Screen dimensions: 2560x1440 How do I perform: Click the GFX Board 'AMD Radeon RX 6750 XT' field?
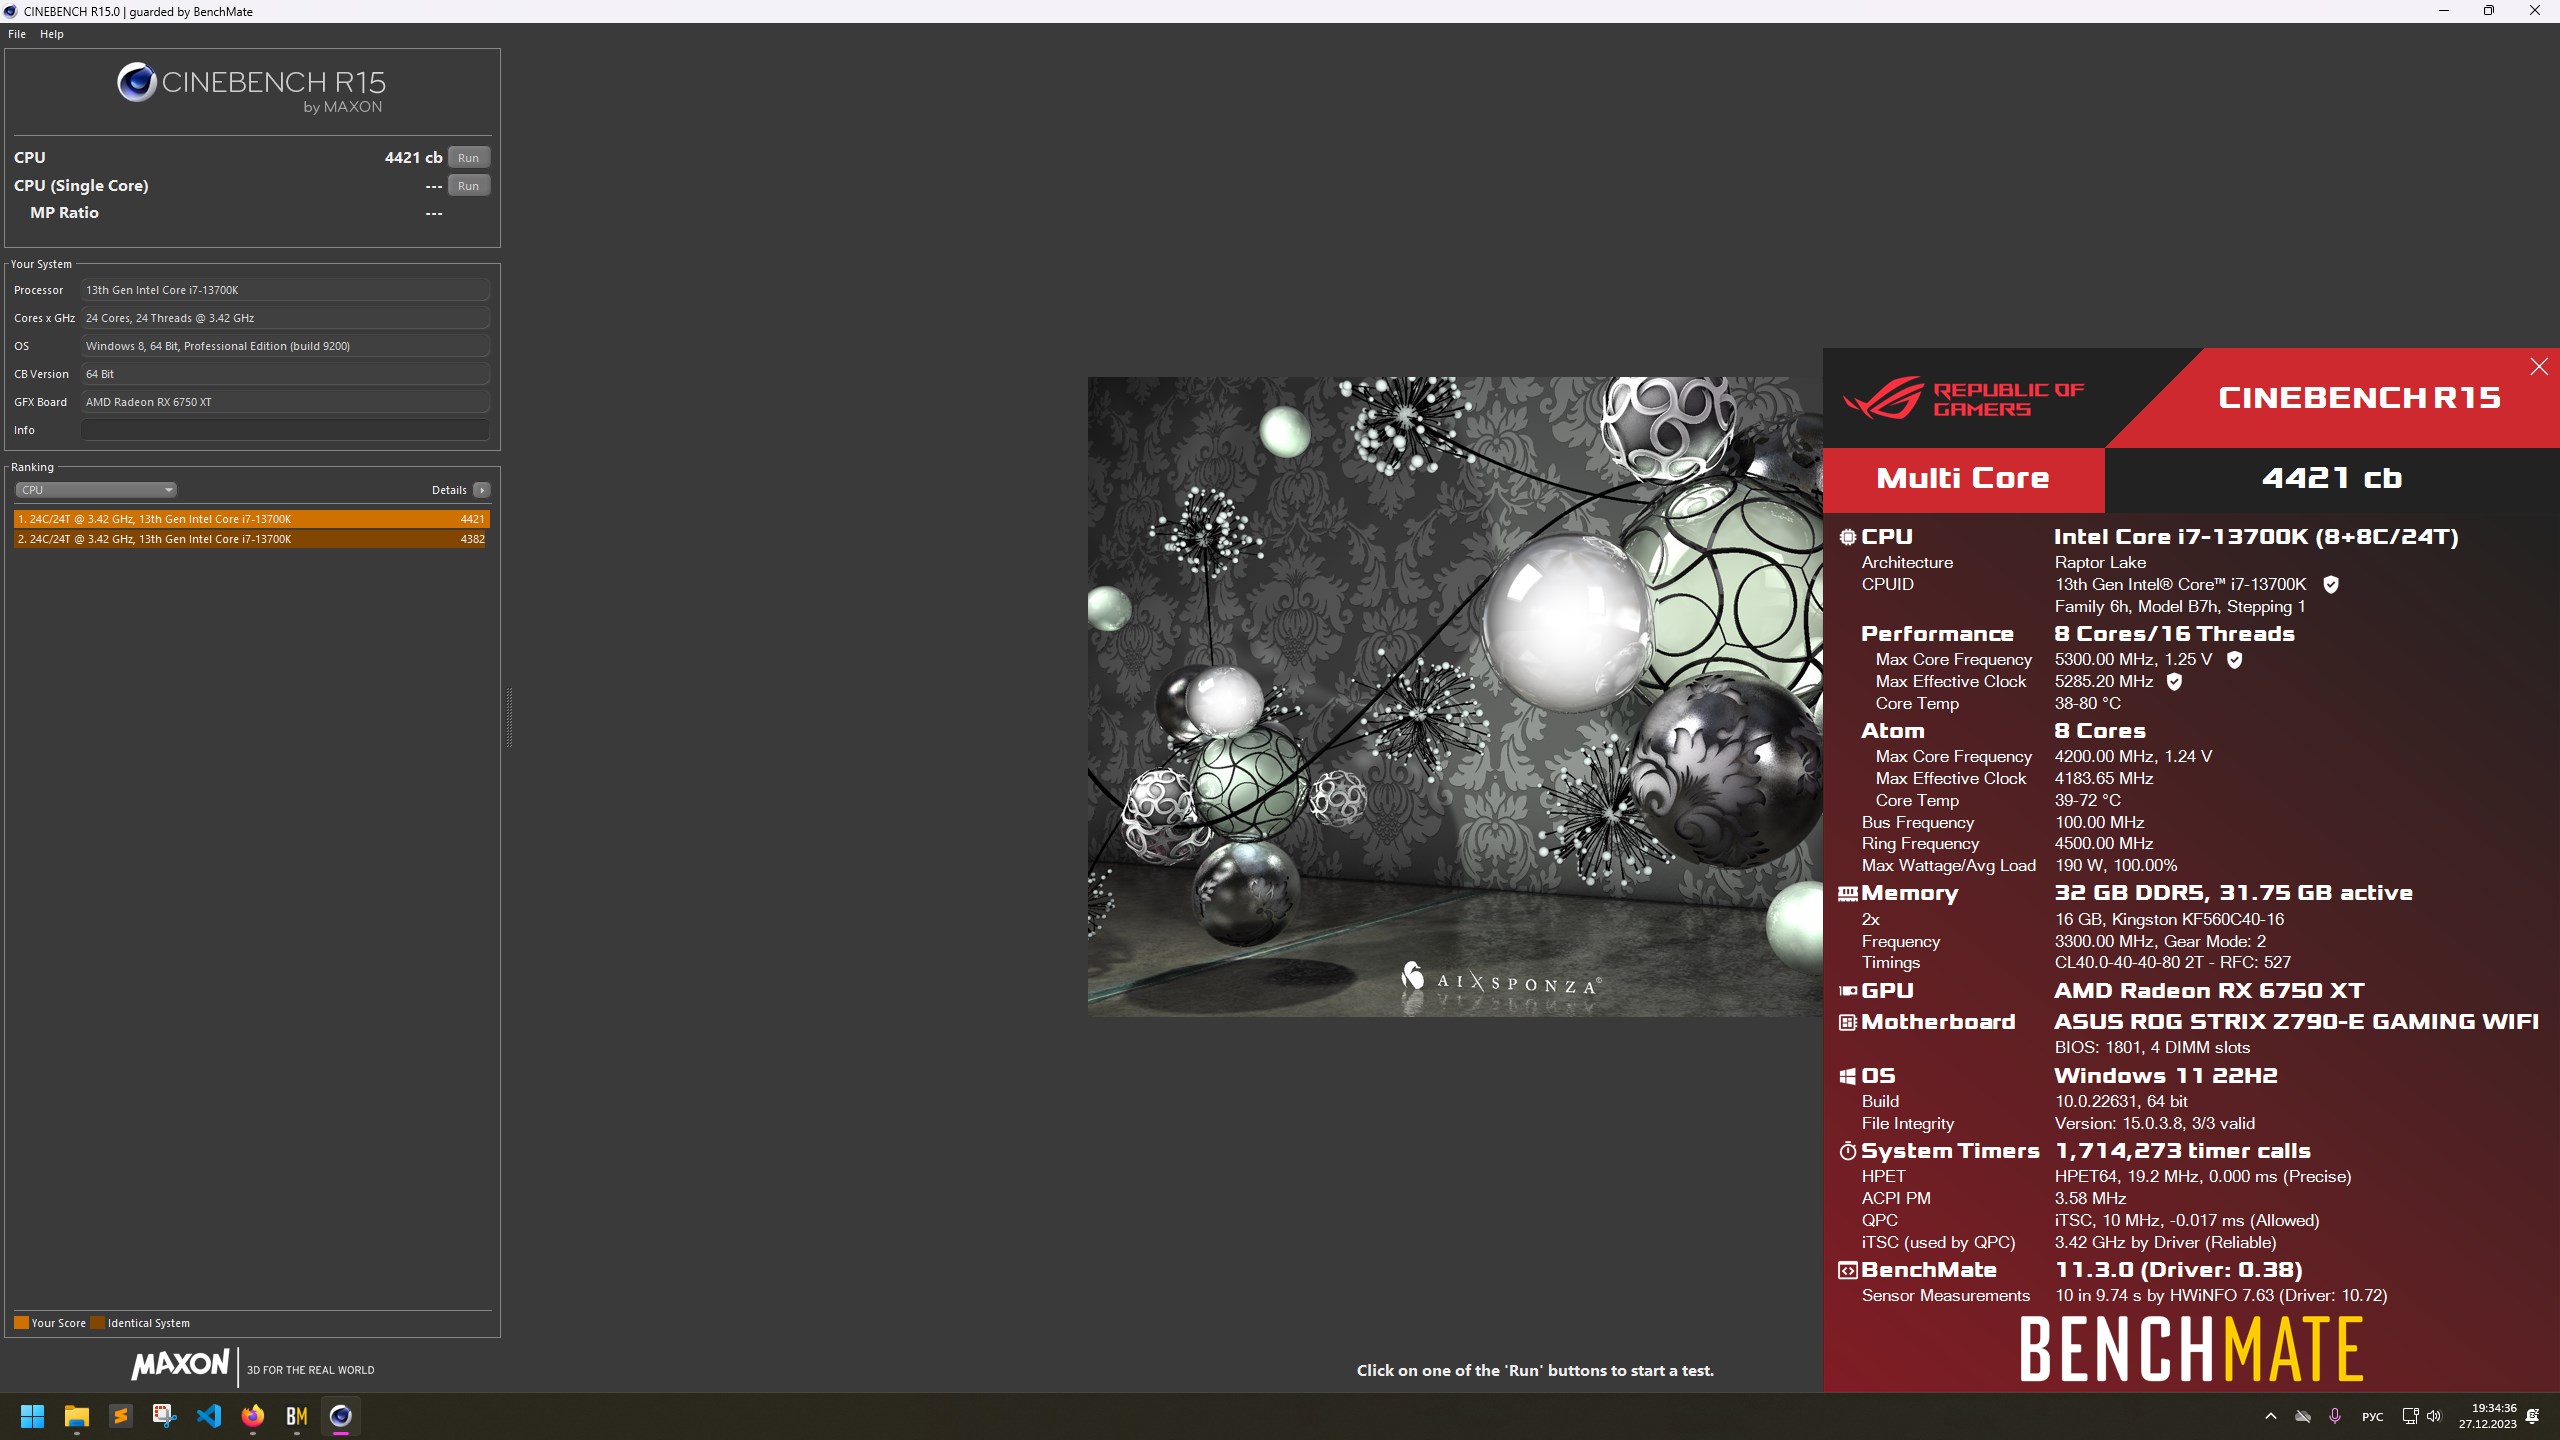[285, 402]
